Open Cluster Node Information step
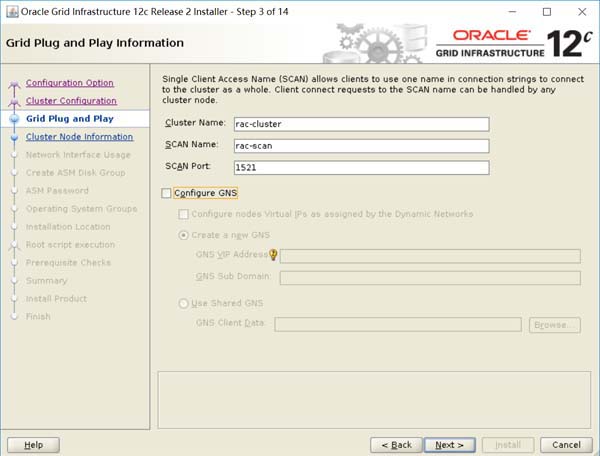The height and width of the screenshot is (456, 600). pyautogui.click(x=80, y=137)
